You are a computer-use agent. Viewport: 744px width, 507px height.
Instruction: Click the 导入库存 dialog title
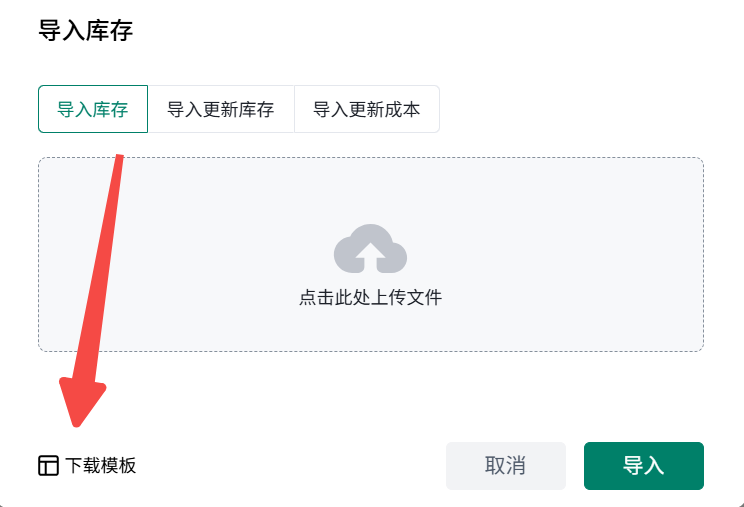[85, 31]
